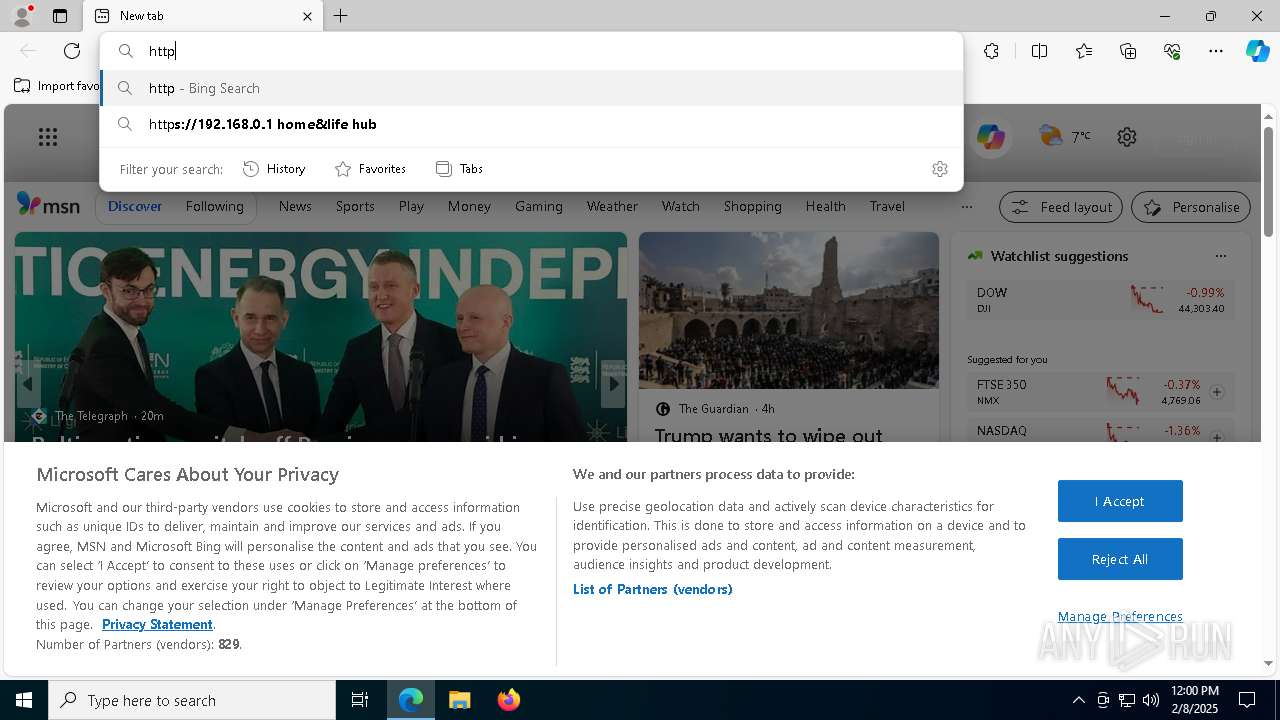Expand more categories ellipsis
This screenshot has height=720, width=1280.
966,207
